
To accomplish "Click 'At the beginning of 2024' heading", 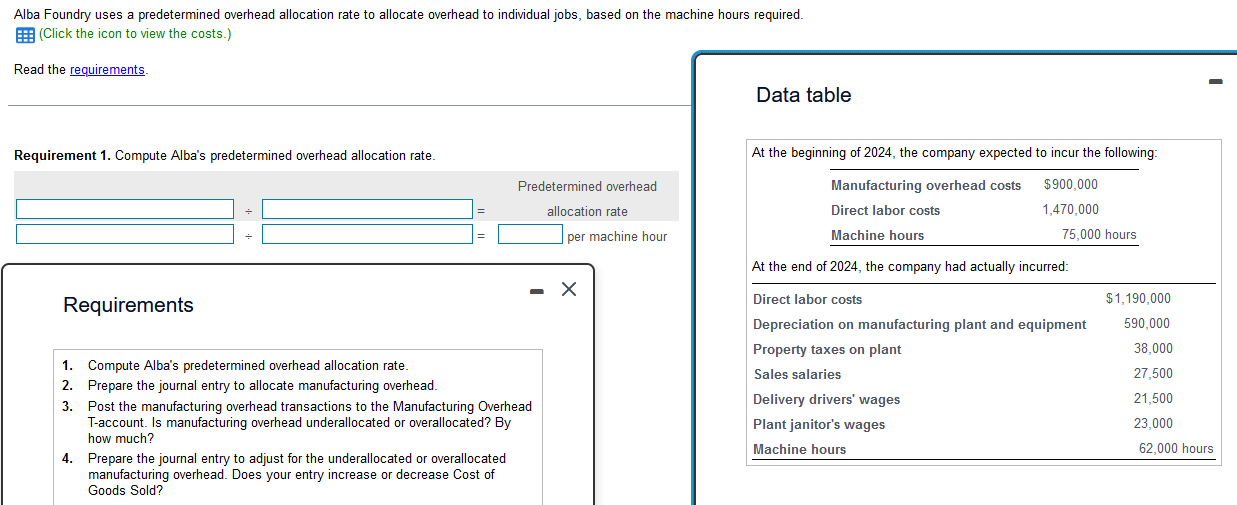I will [x=955, y=153].
